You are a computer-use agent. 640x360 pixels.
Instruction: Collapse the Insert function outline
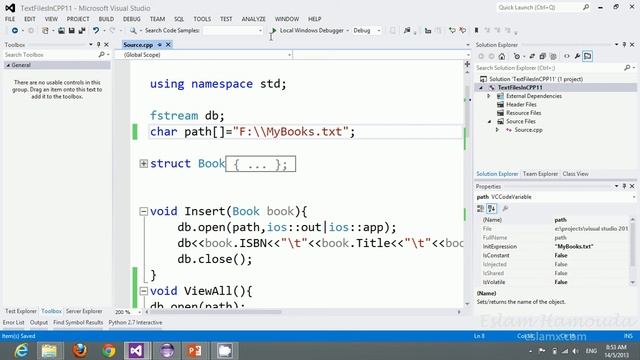[143, 211]
